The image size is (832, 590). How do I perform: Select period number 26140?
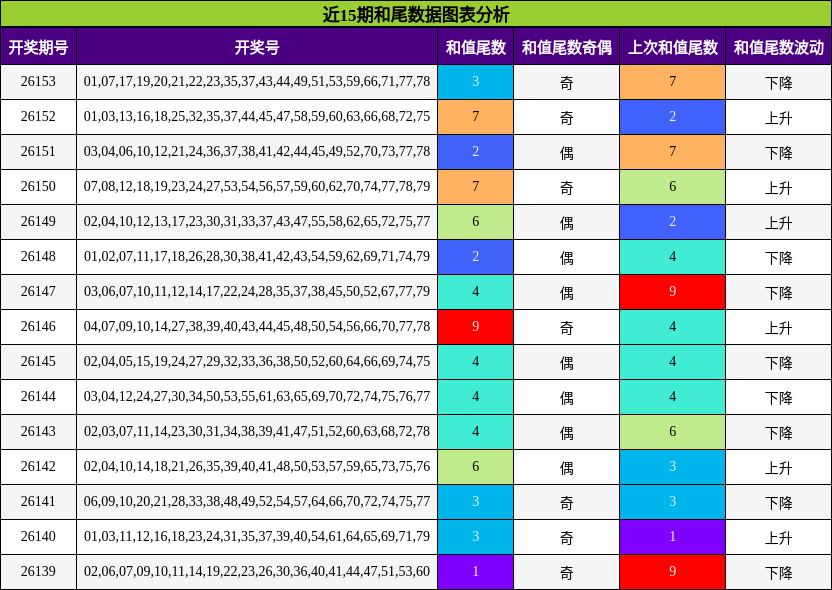pos(38,537)
